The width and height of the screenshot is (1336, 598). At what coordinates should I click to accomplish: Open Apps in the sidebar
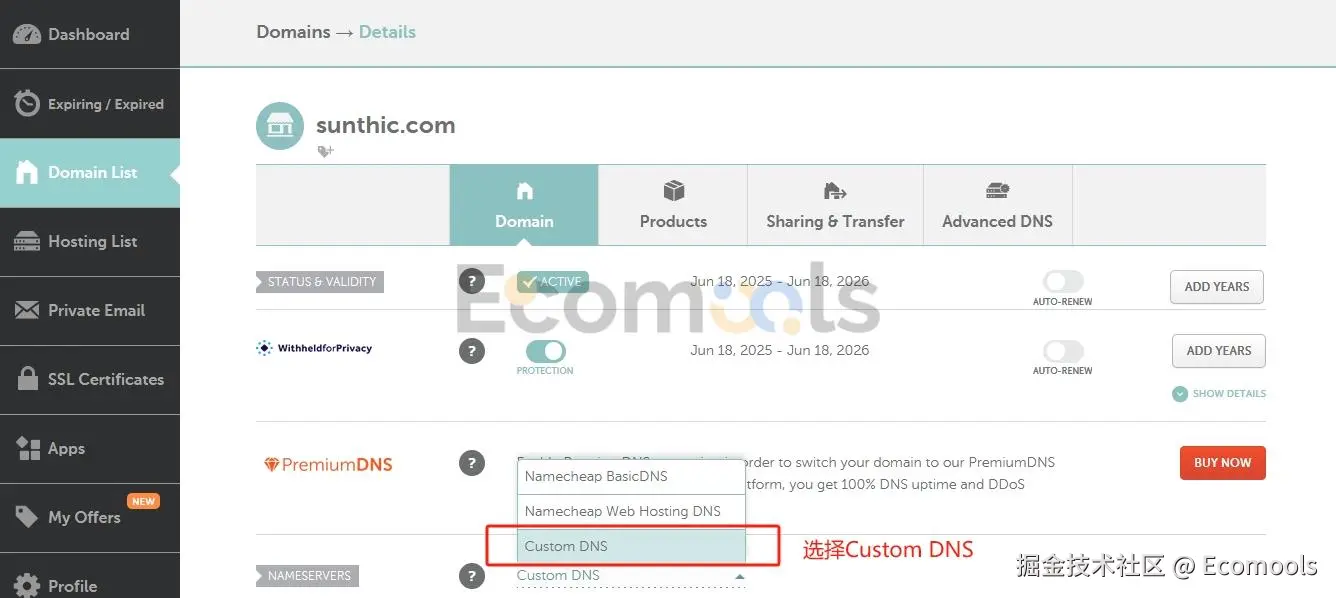tap(90, 448)
